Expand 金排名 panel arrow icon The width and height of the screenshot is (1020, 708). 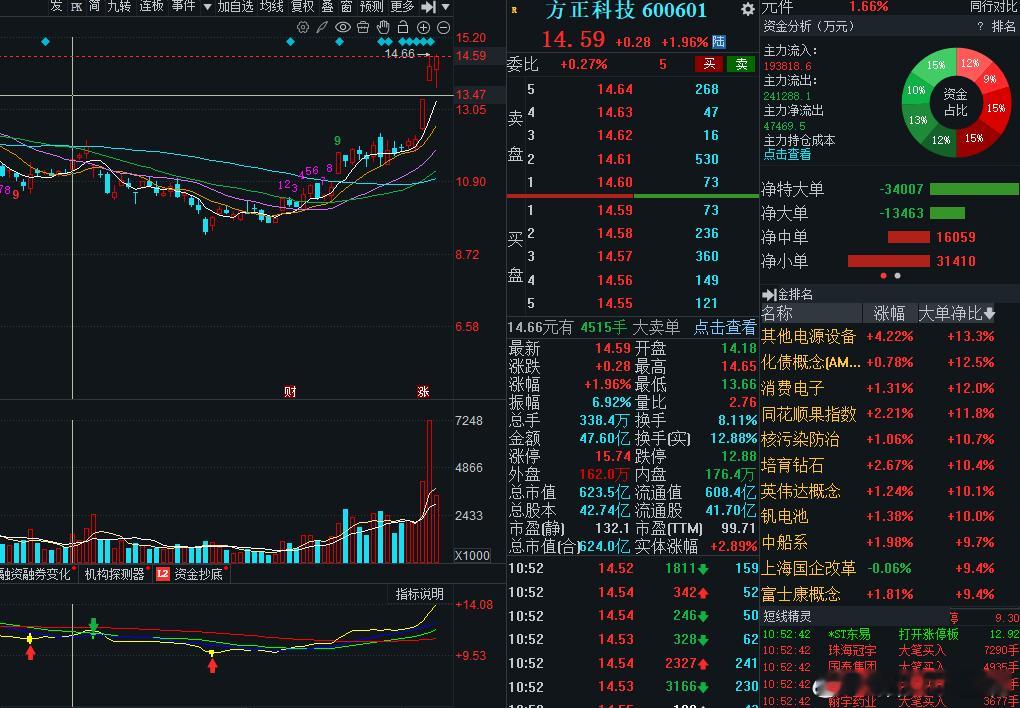click(x=770, y=294)
